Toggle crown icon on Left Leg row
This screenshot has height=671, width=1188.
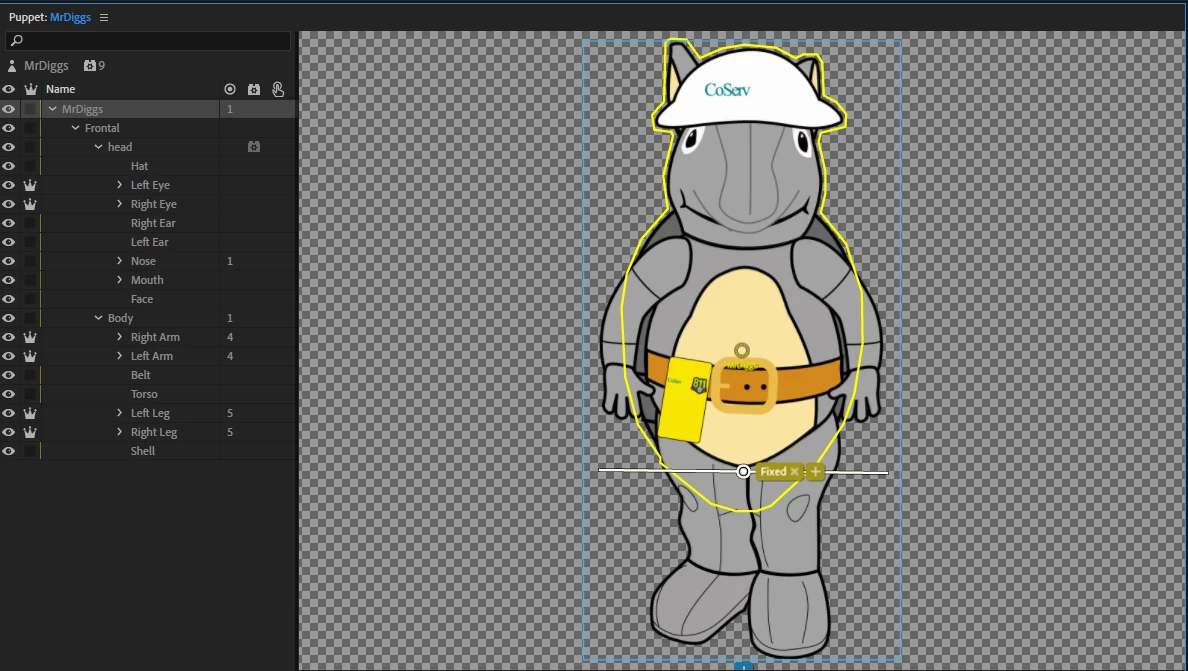[30, 413]
